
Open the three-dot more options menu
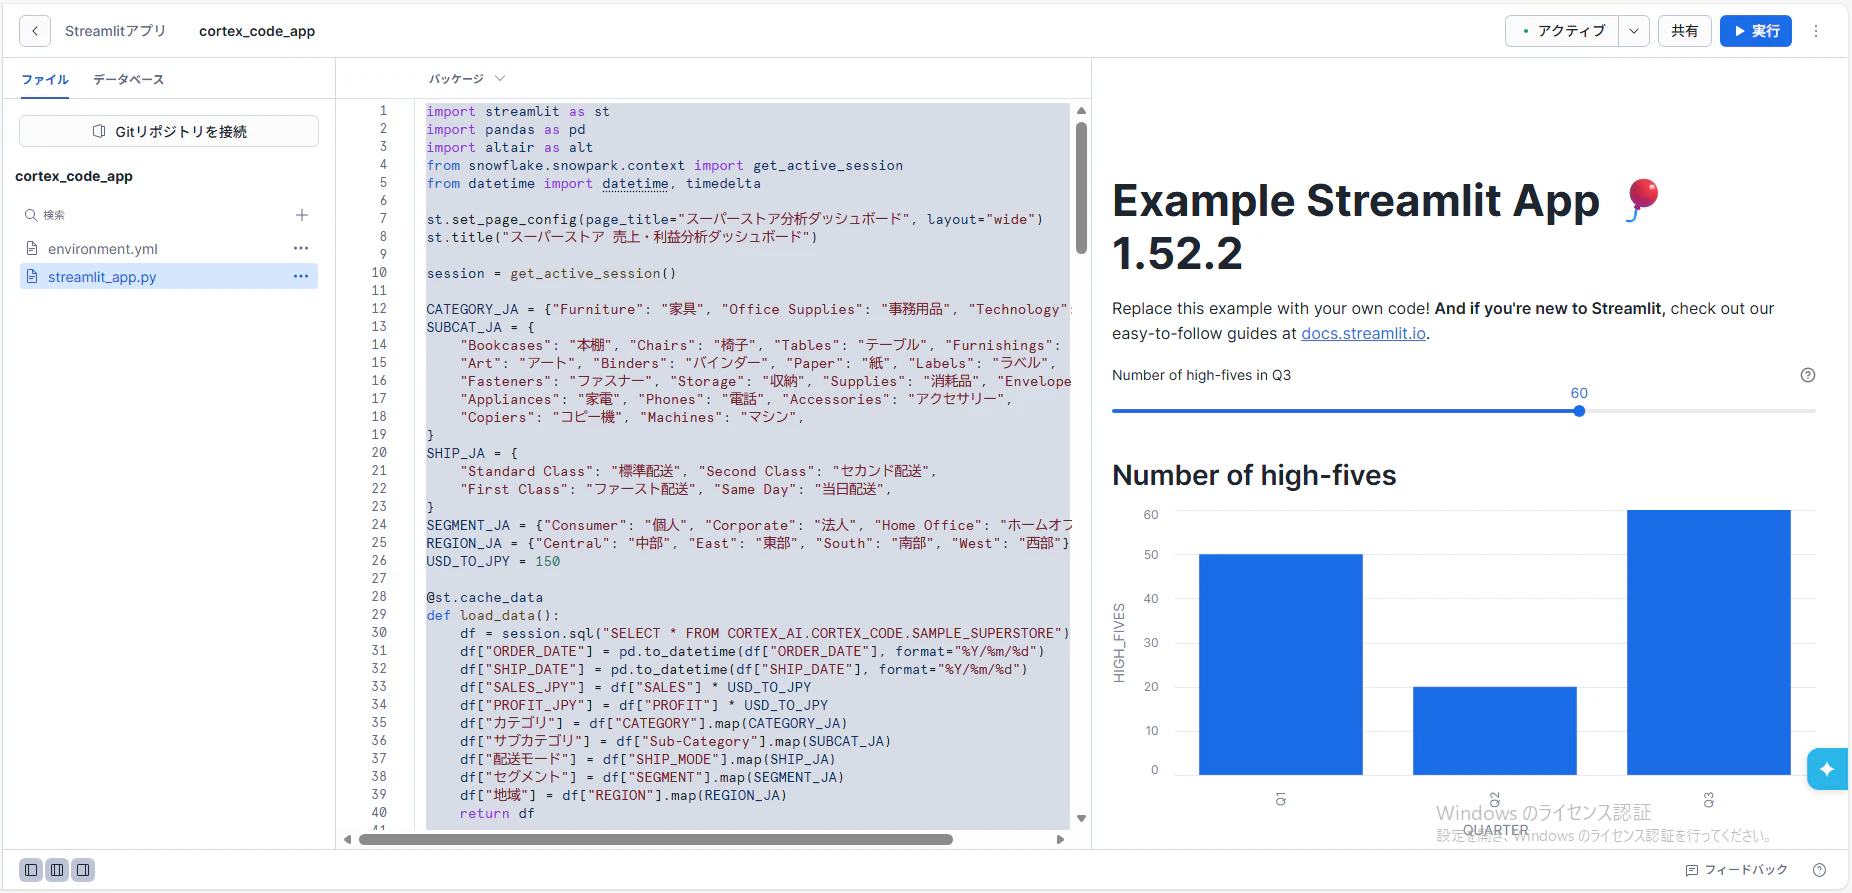[x=1816, y=31]
